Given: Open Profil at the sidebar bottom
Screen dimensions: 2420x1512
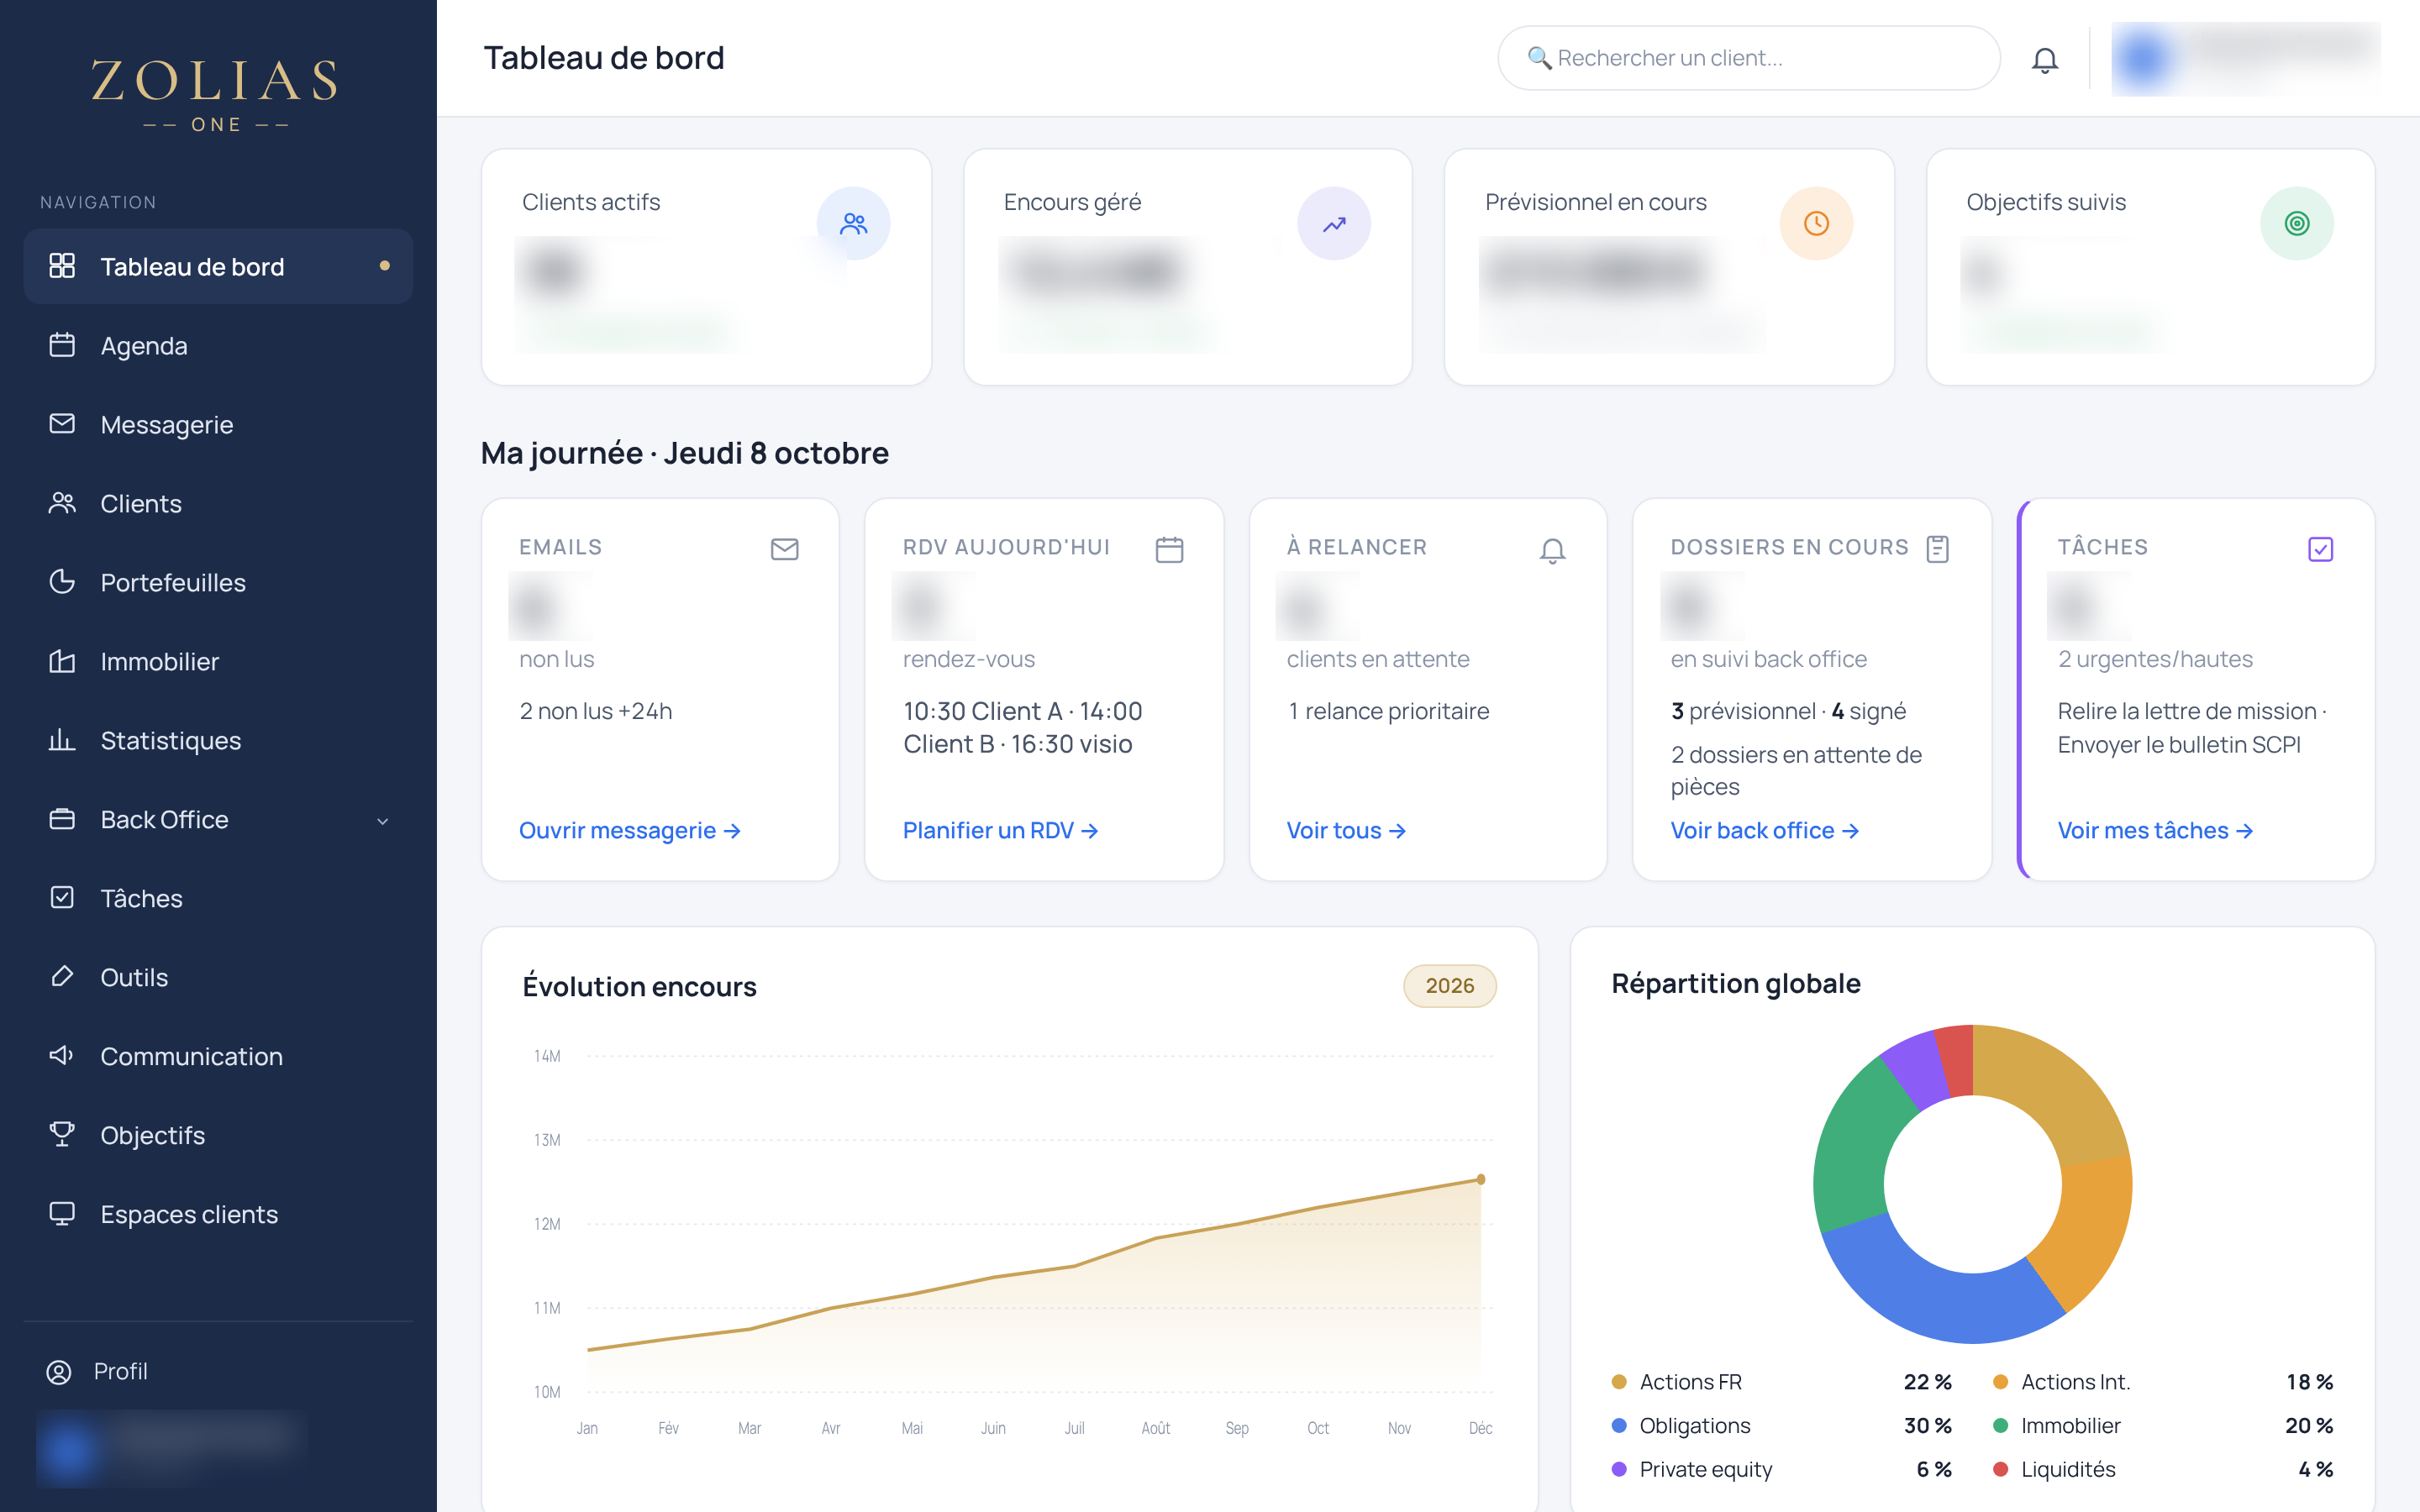Looking at the screenshot, I should pyautogui.click(x=97, y=1372).
